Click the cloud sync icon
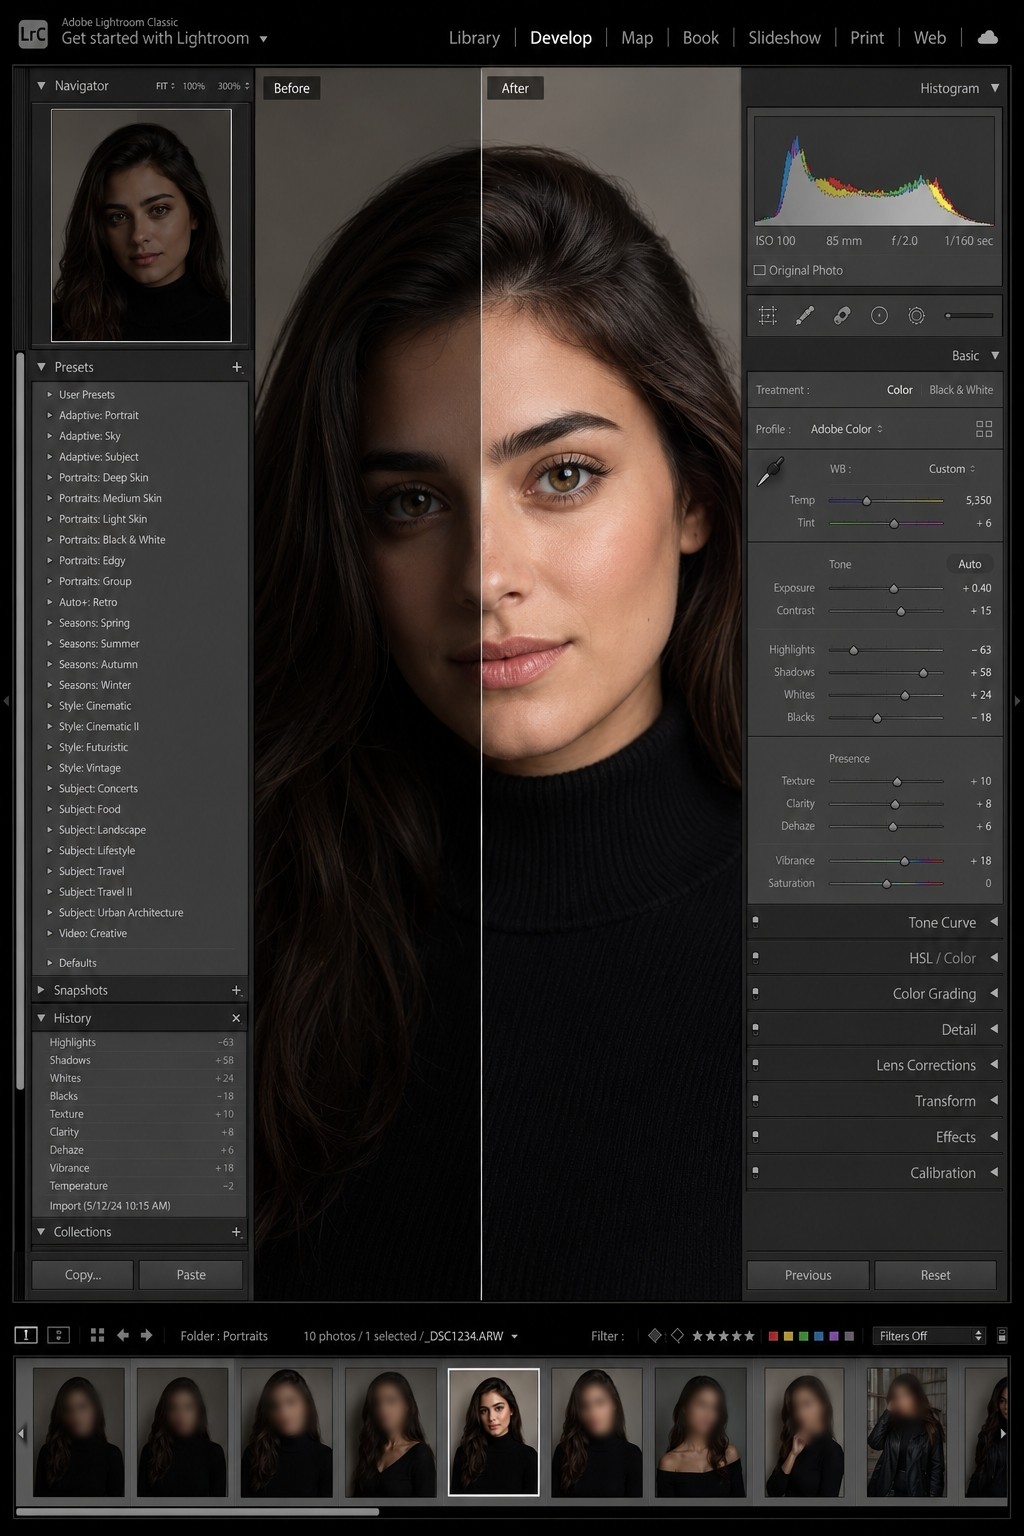 [987, 37]
